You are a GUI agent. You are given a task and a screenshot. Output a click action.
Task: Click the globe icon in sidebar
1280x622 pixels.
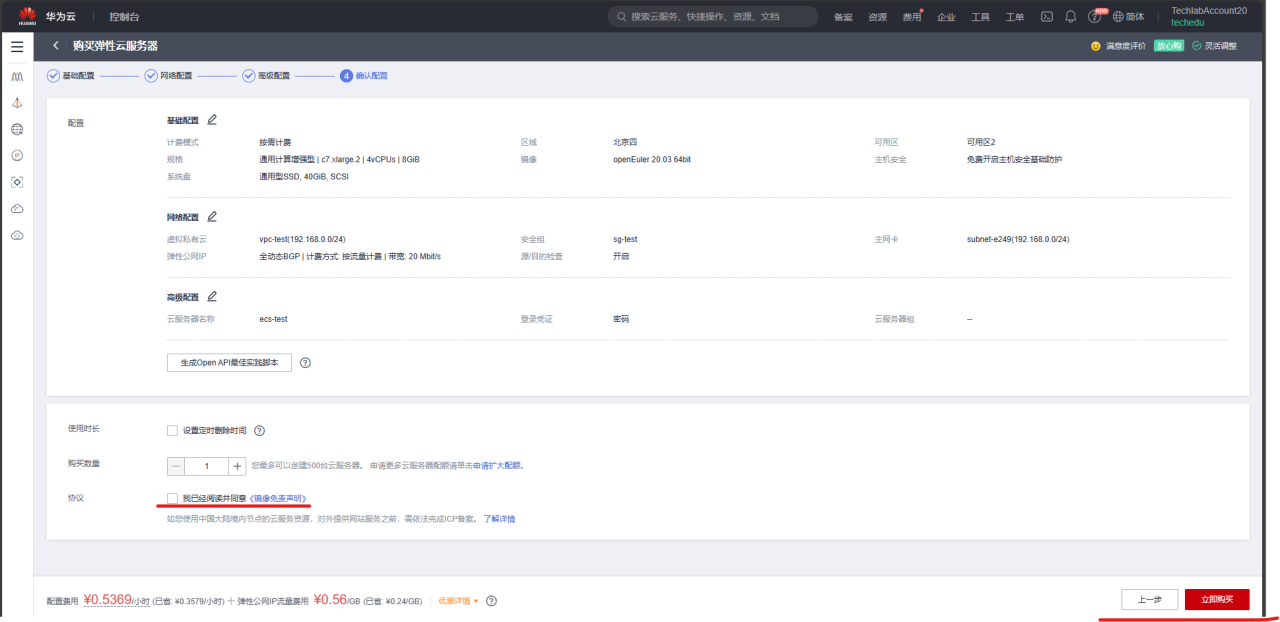click(16, 129)
